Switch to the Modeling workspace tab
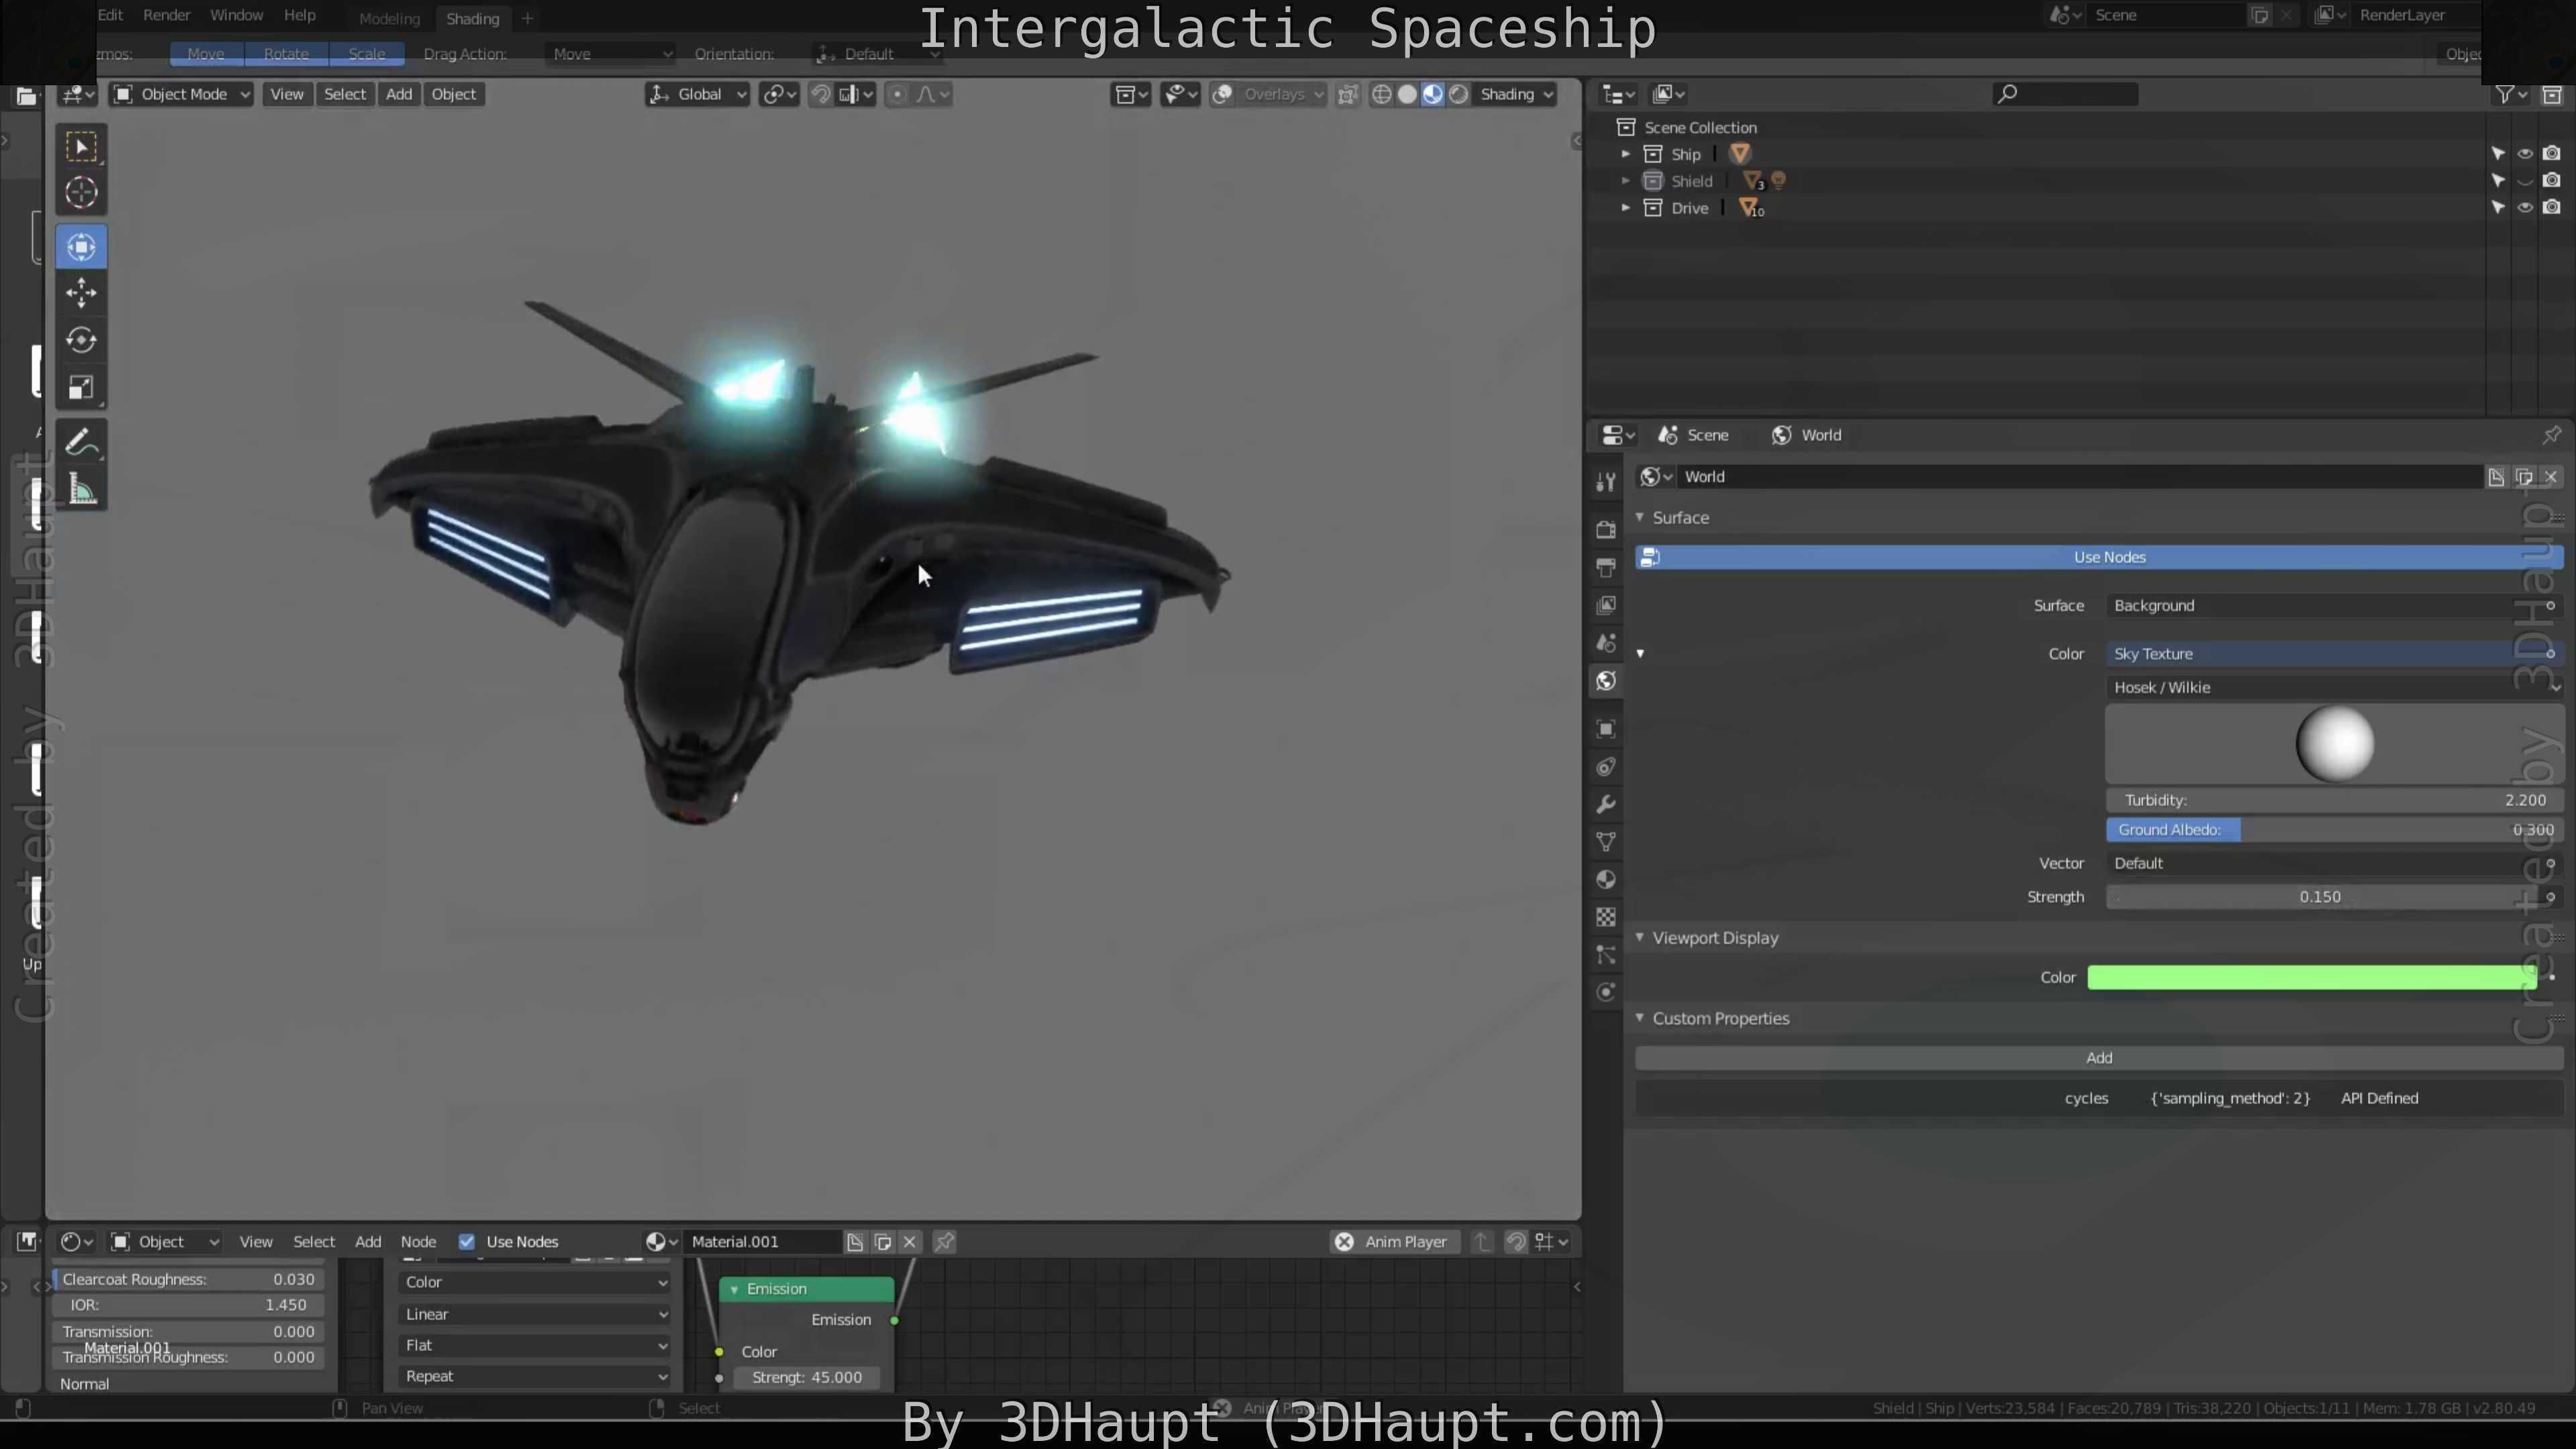 click(x=389, y=18)
